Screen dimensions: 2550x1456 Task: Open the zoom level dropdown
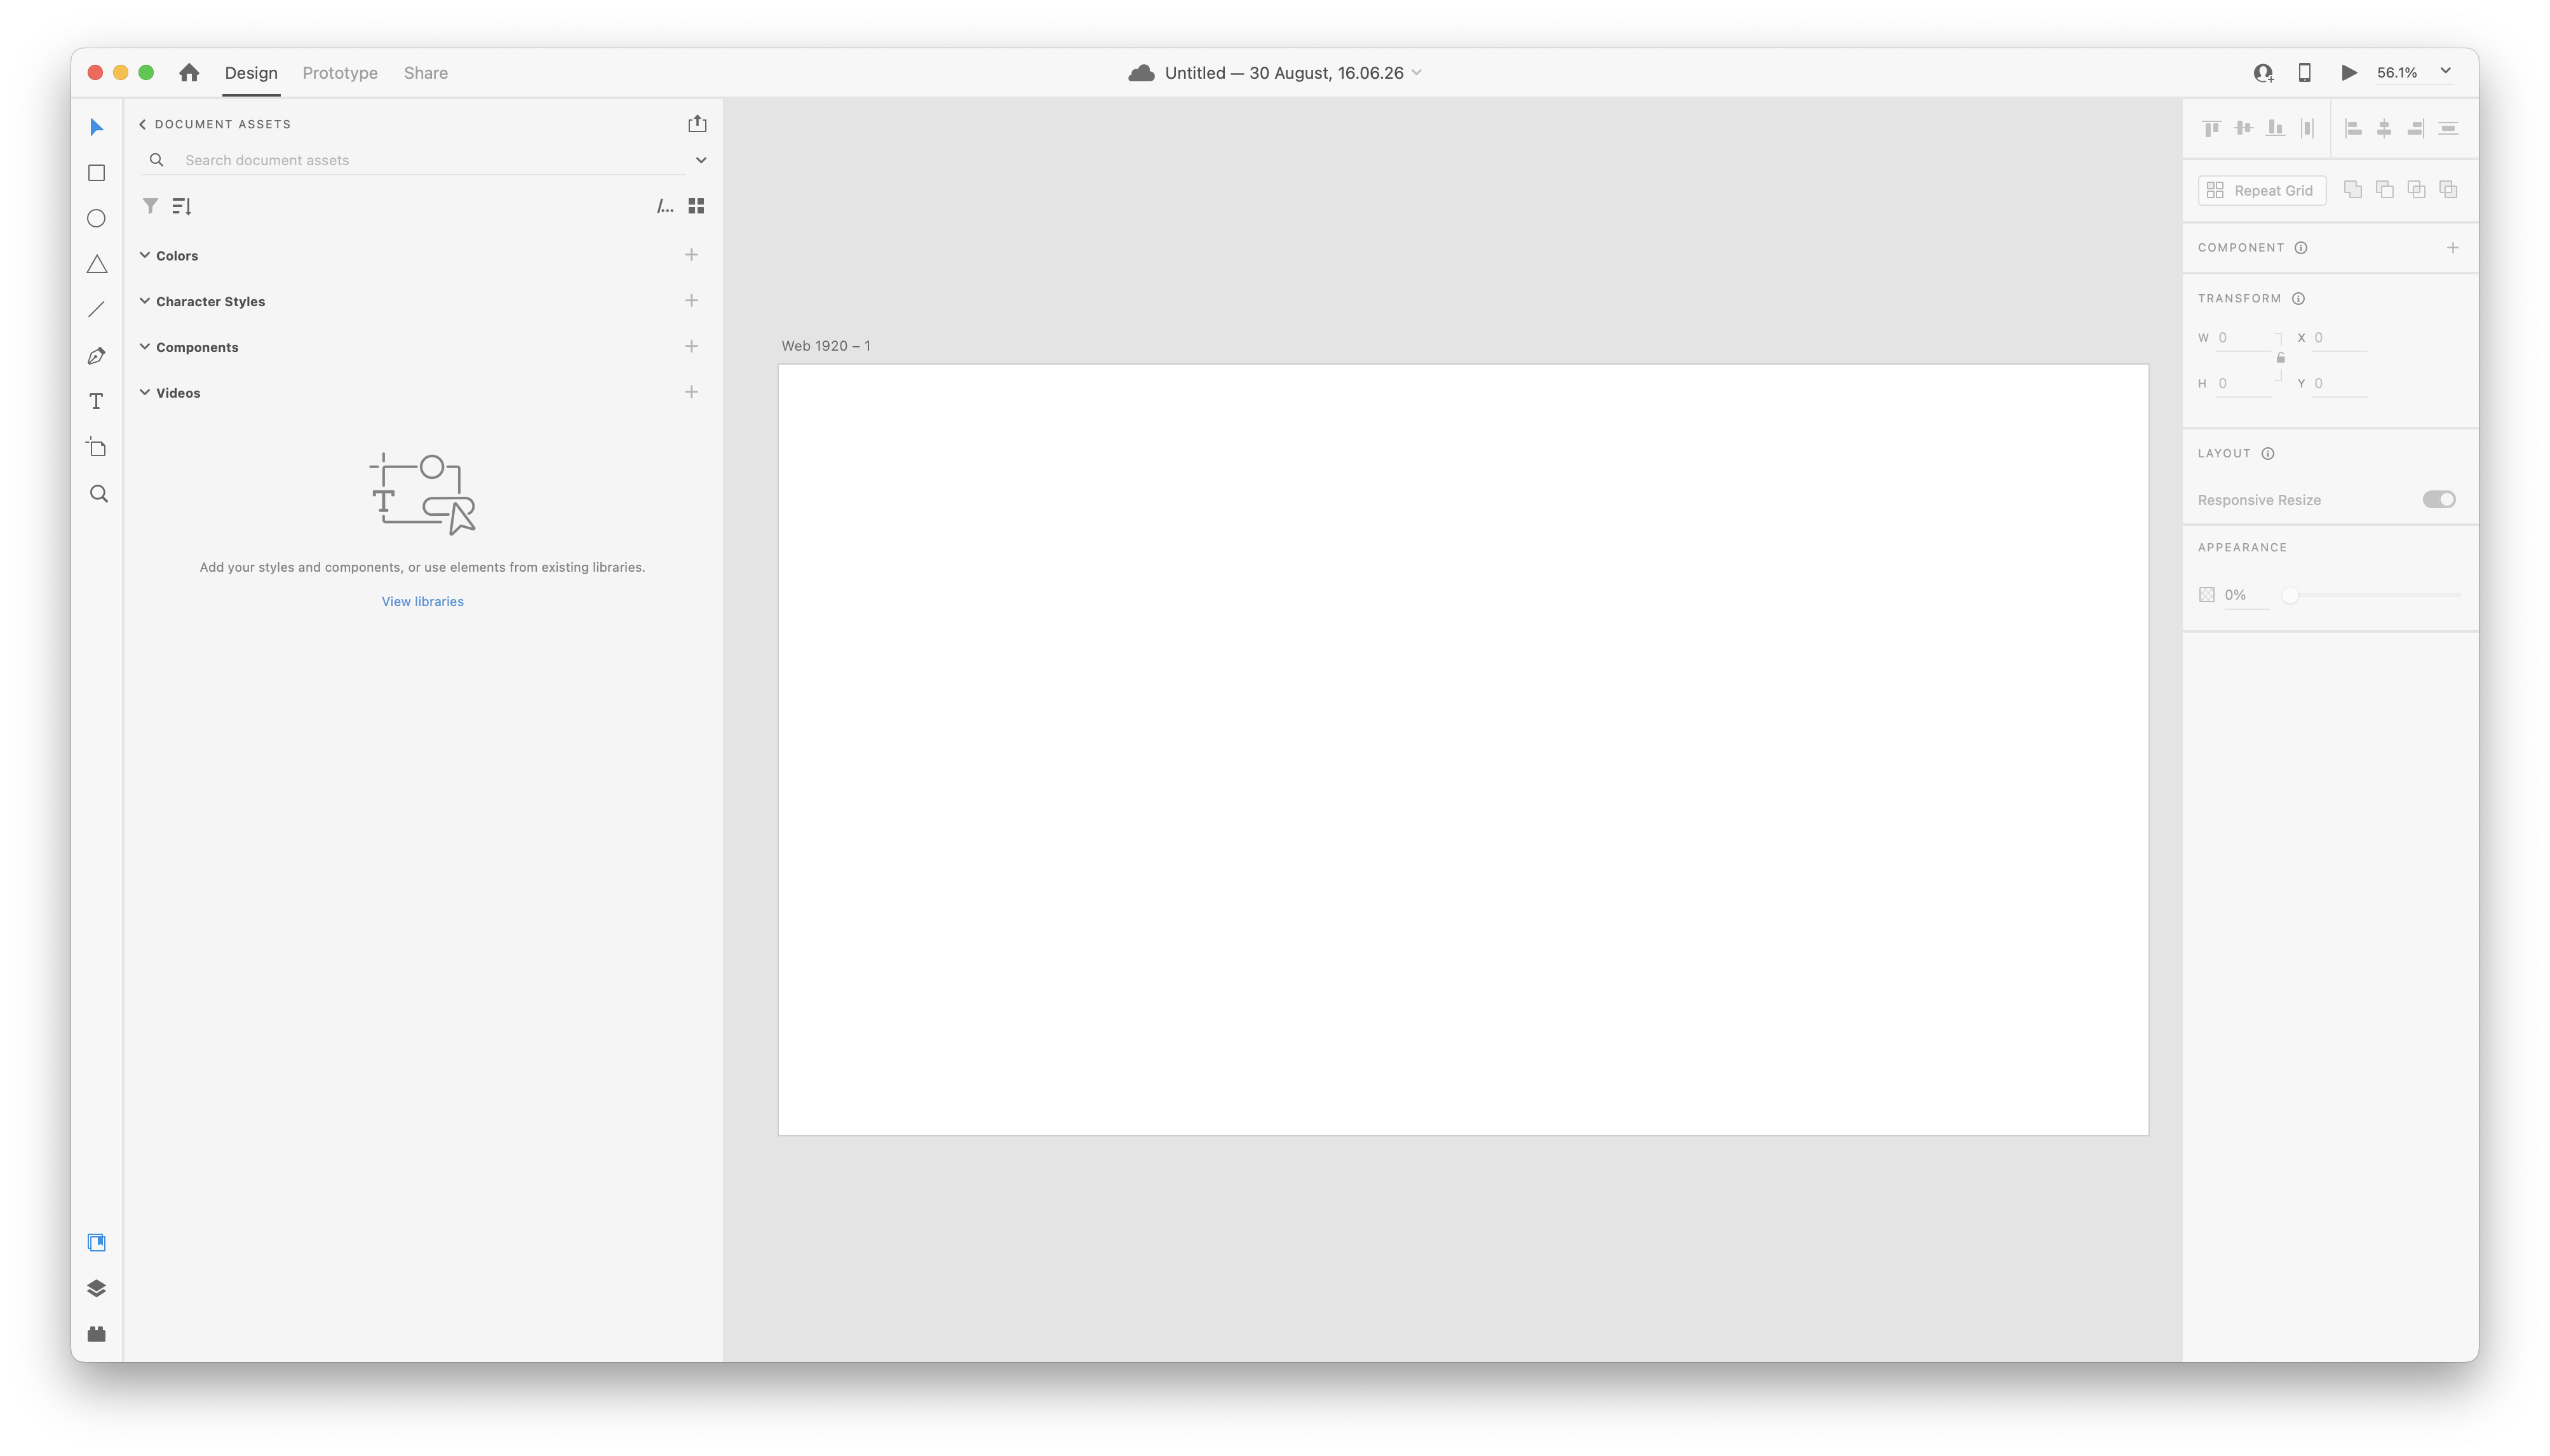coord(2445,72)
